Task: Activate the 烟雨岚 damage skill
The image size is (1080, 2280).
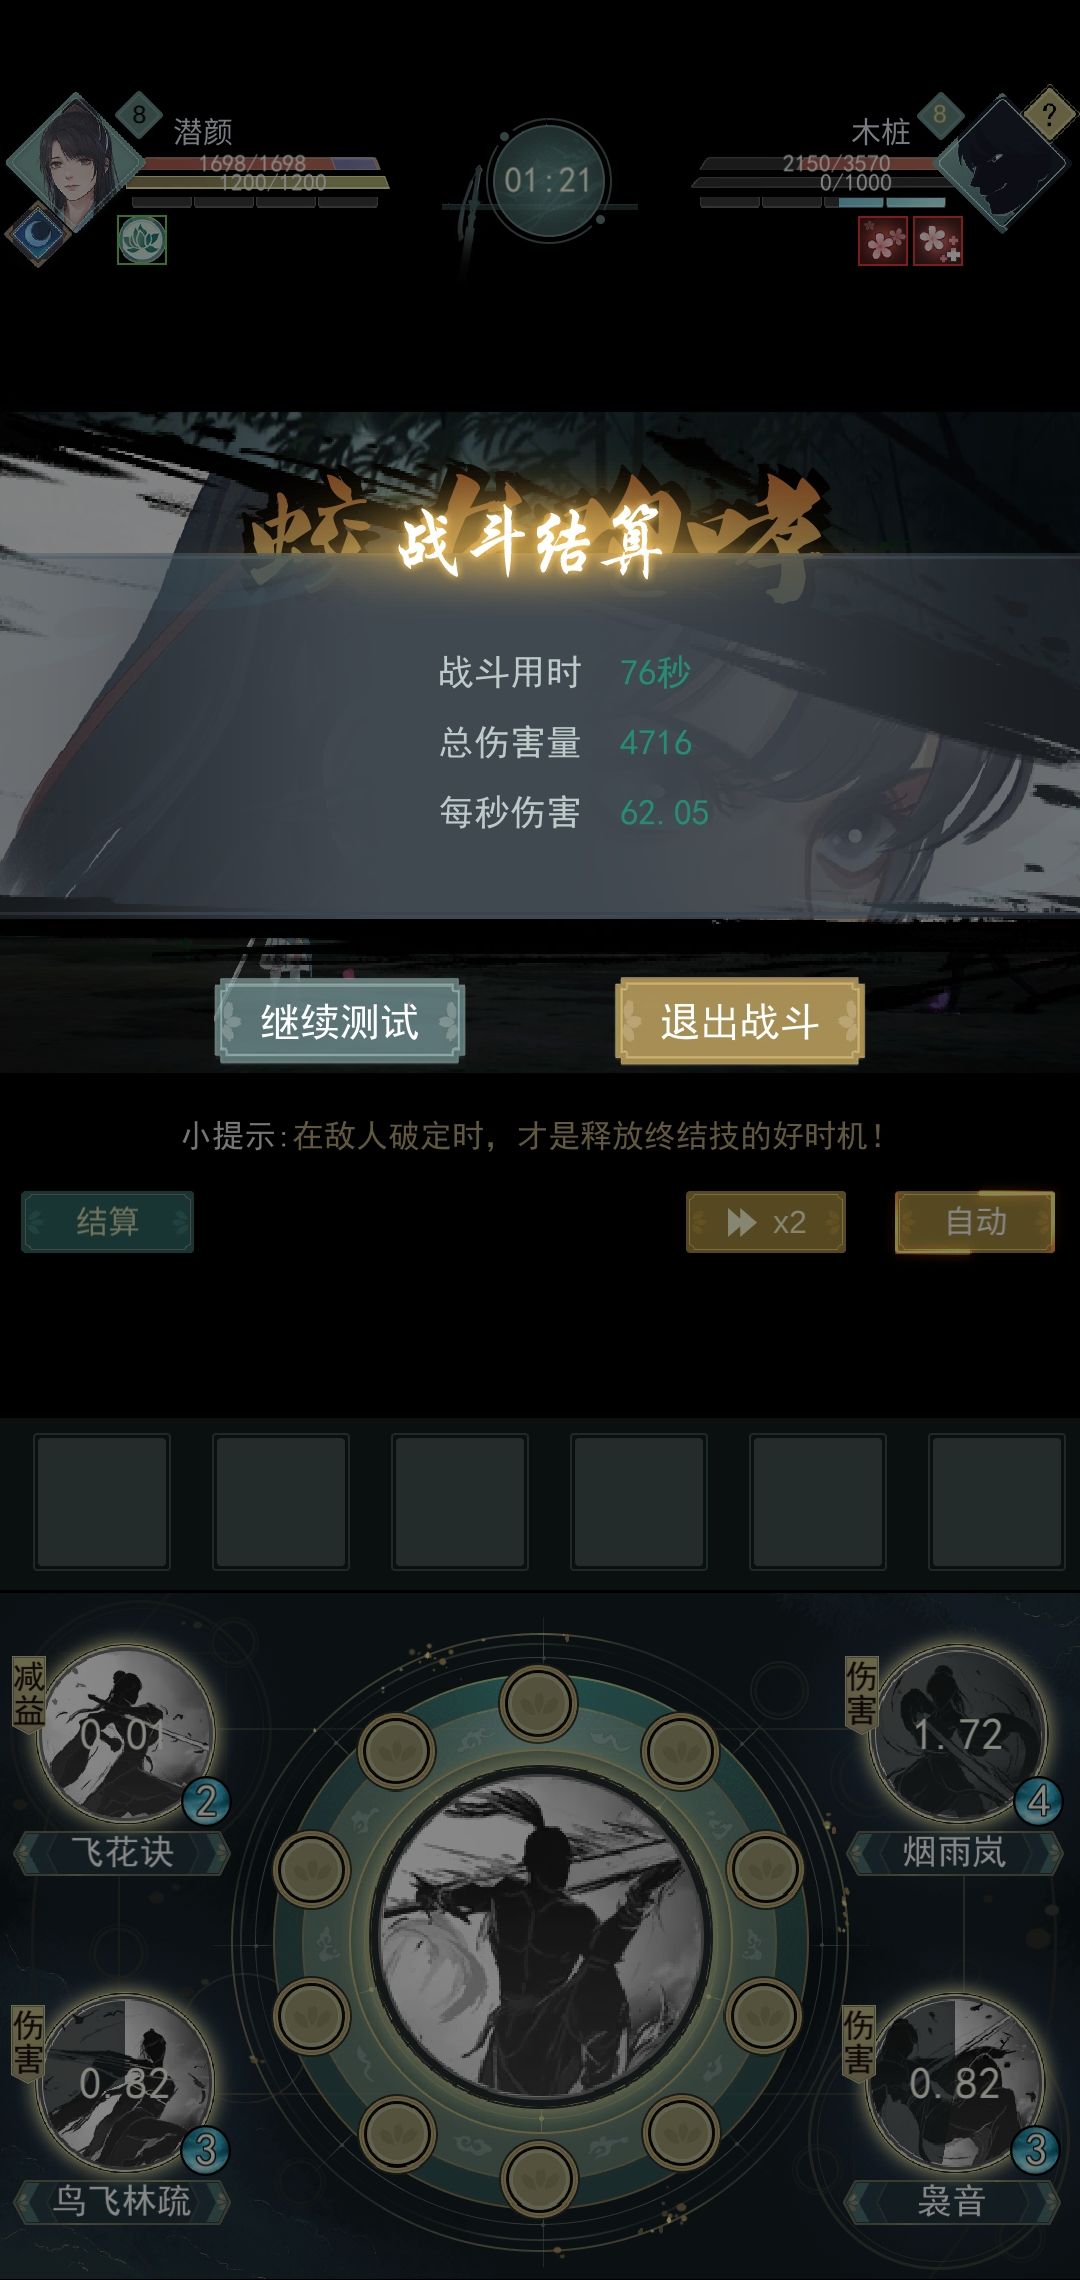Action: [x=956, y=1732]
